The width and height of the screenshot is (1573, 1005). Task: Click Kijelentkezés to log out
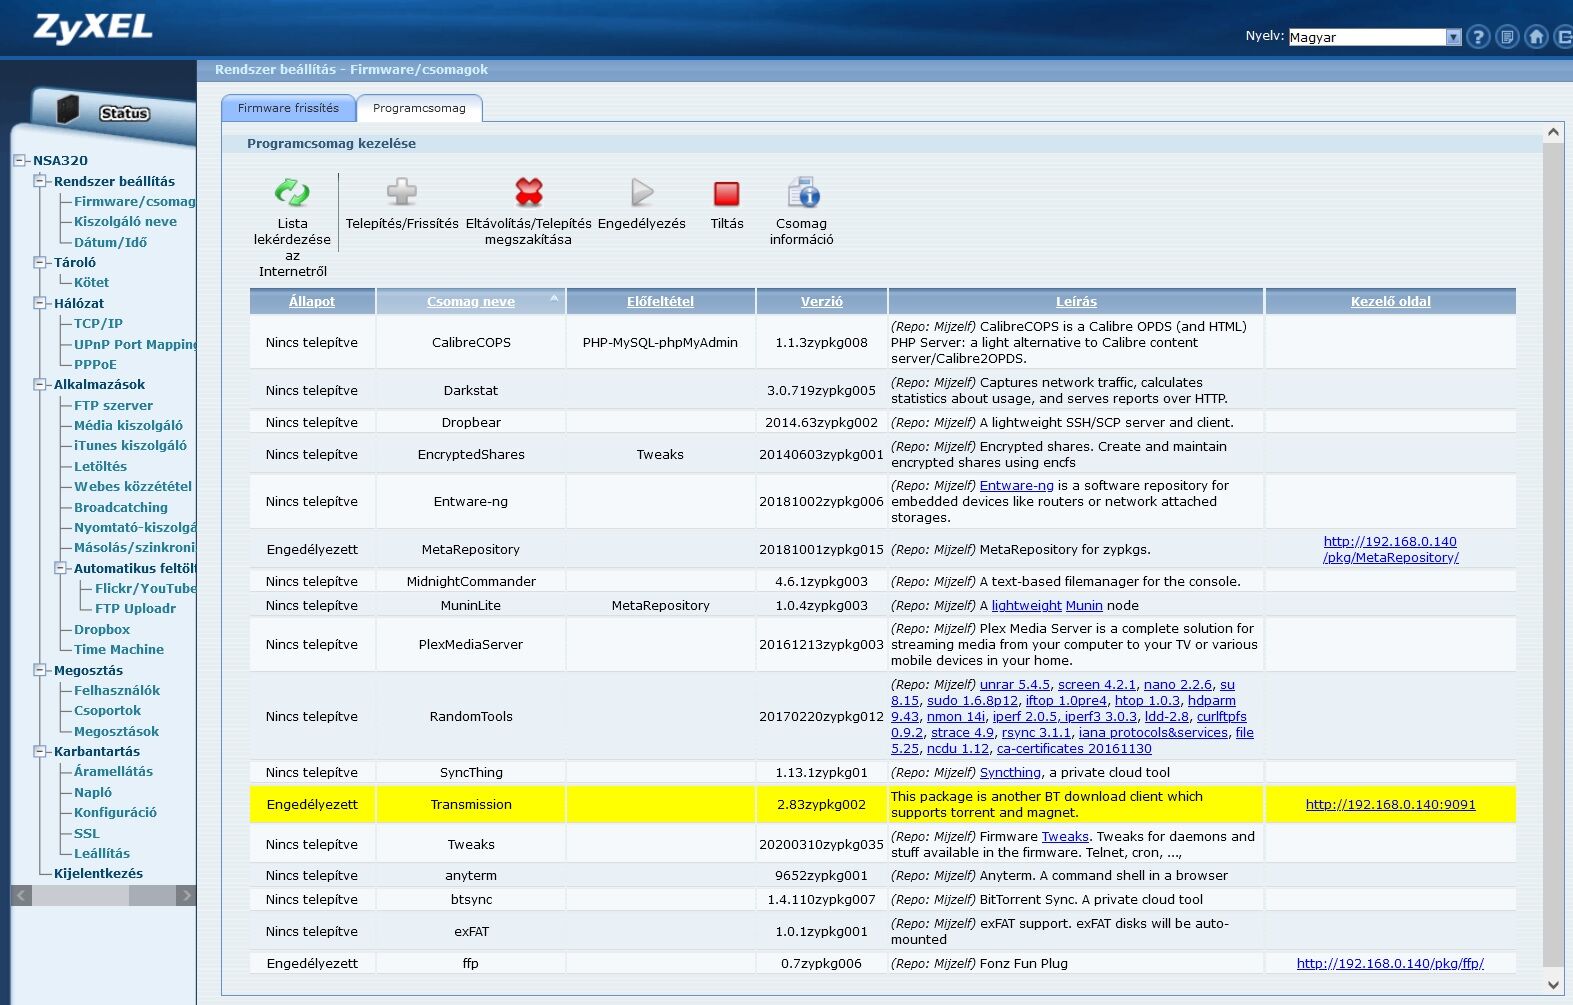click(x=98, y=873)
